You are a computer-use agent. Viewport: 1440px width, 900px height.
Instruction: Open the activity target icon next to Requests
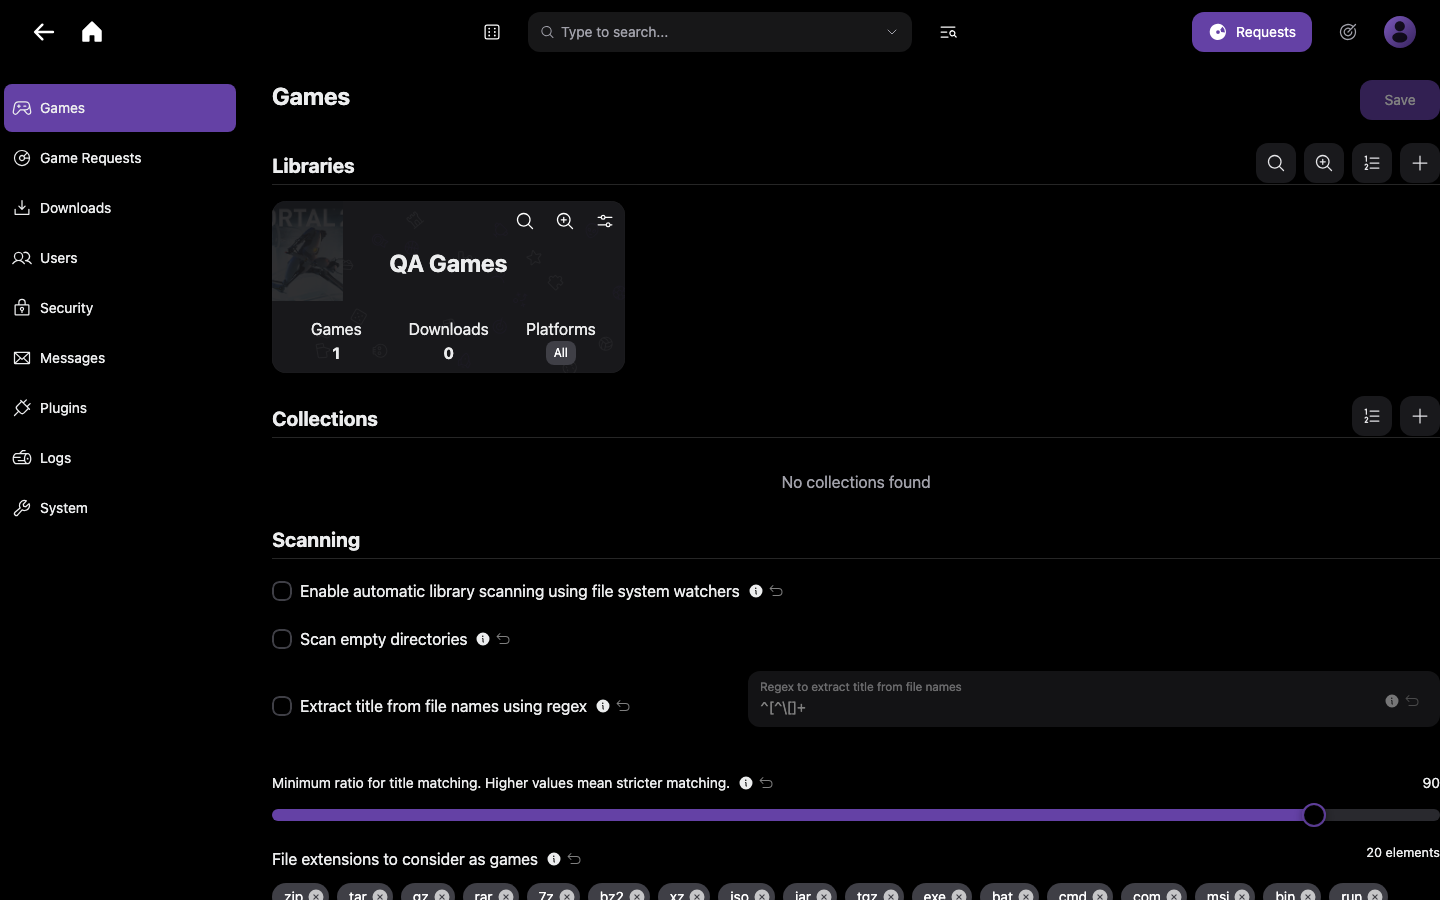(1348, 32)
